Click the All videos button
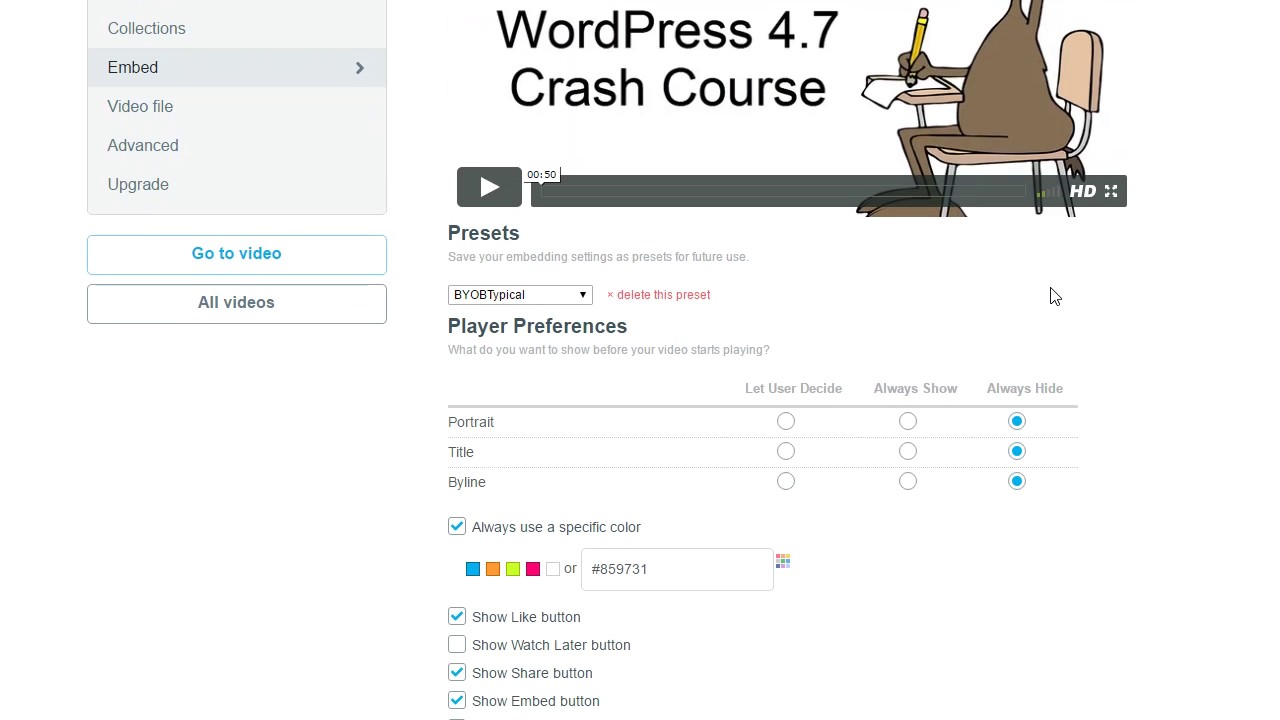1280x720 pixels. tap(237, 303)
